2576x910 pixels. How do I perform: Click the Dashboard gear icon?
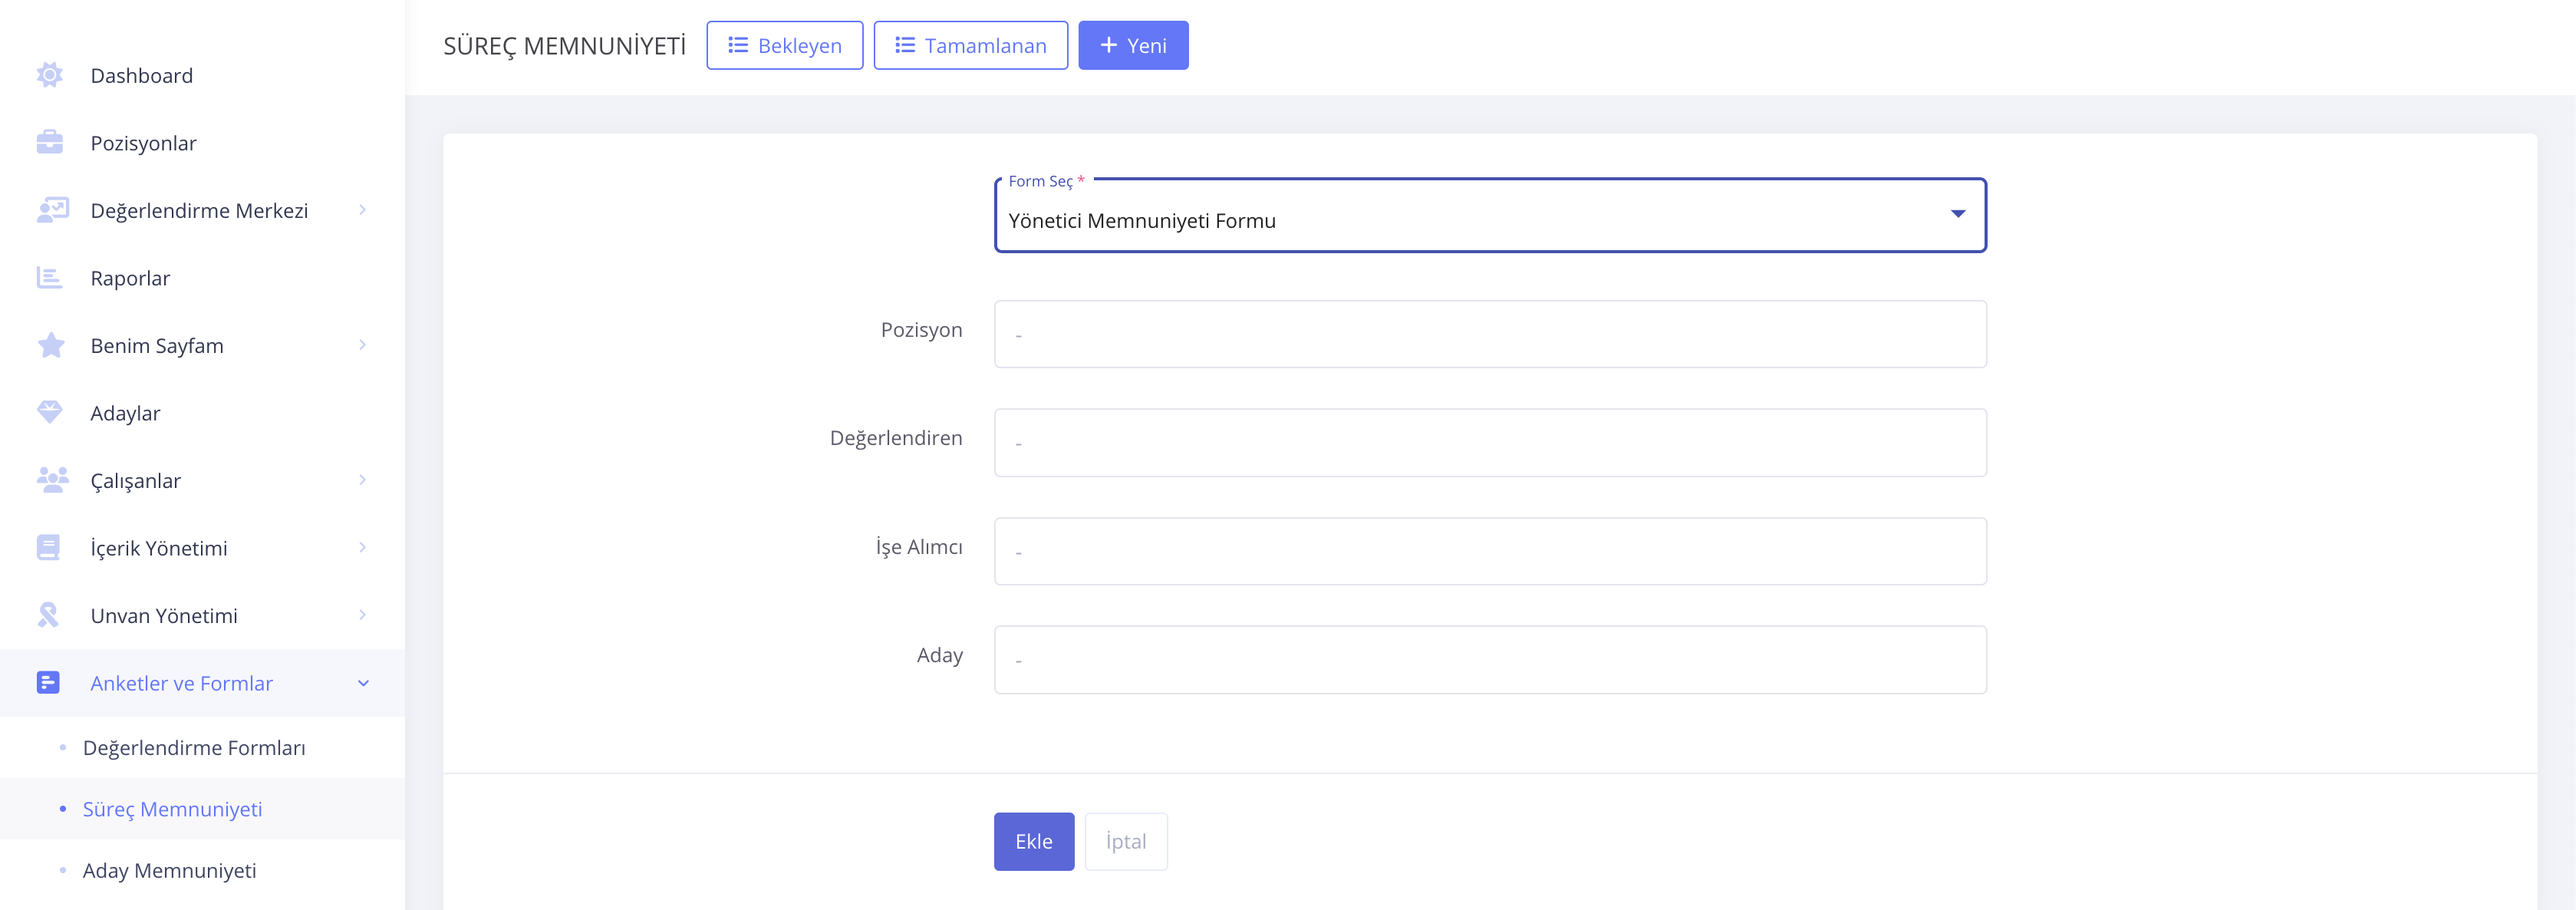[49, 75]
